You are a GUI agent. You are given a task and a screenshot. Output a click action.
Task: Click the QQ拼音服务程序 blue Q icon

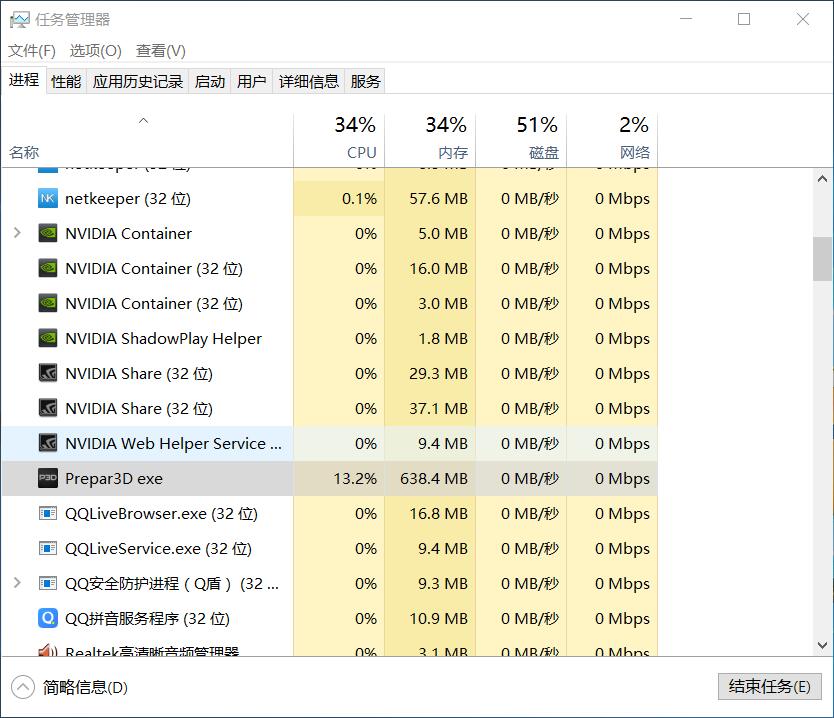[x=48, y=618]
